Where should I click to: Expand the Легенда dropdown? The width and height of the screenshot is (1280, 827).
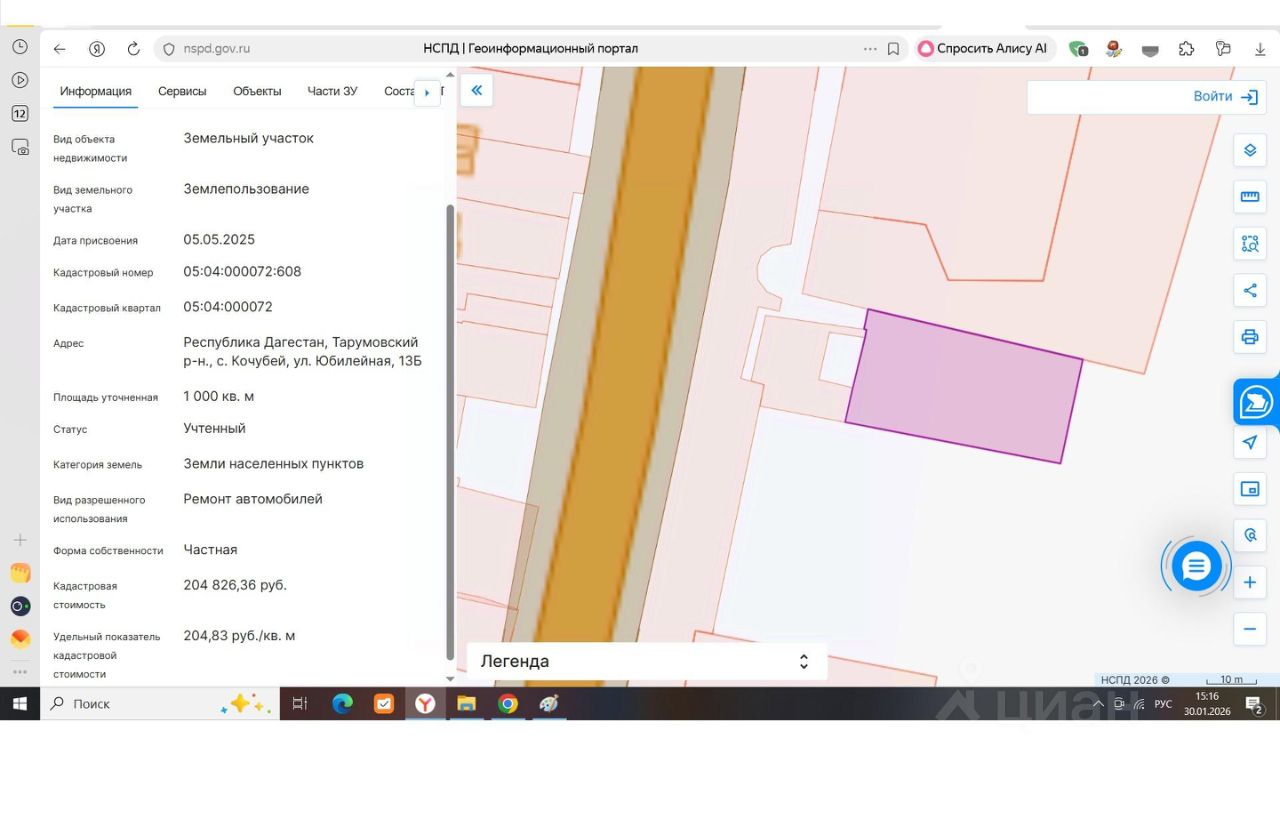pos(647,661)
